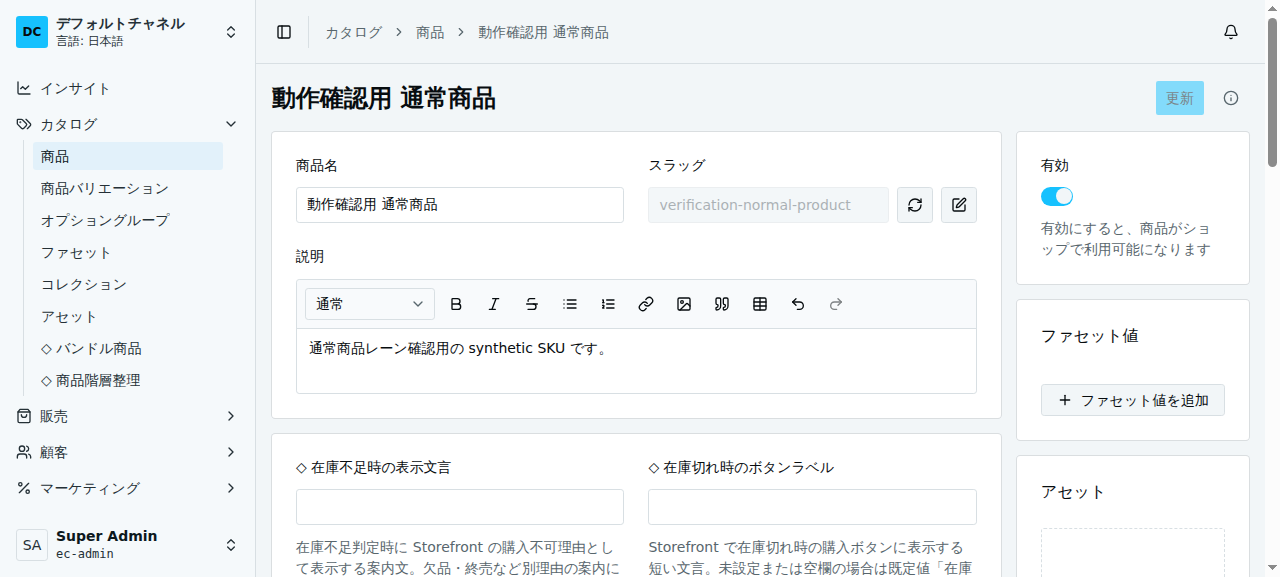Click the 商品名 input field

click(460, 205)
